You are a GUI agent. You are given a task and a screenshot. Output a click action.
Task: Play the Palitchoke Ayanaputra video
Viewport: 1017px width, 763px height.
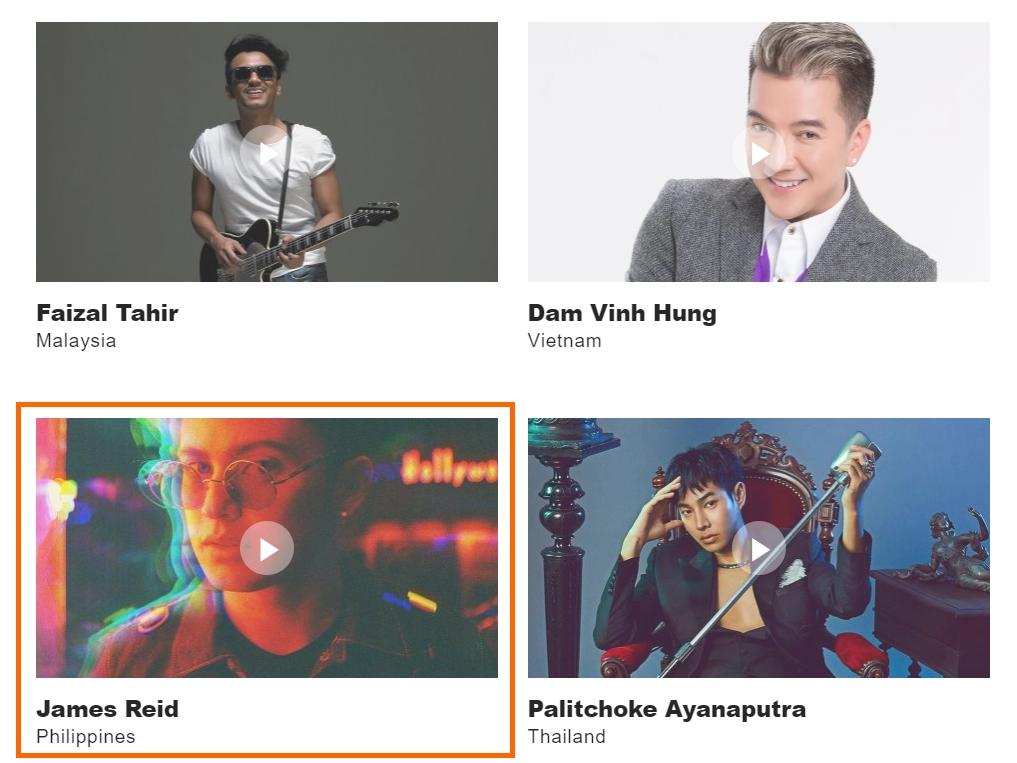759,548
